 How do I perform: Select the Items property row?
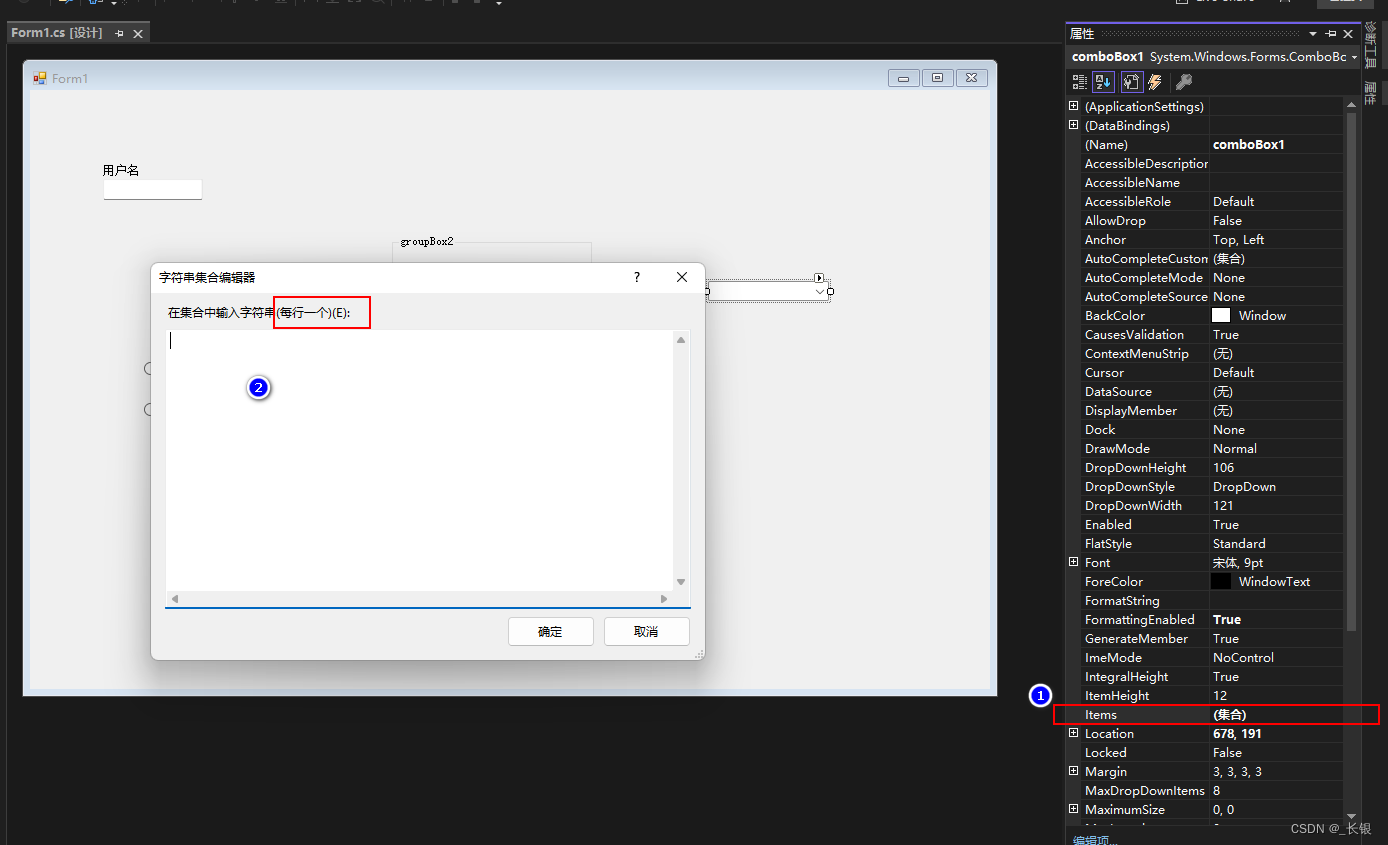[1205, 714]
